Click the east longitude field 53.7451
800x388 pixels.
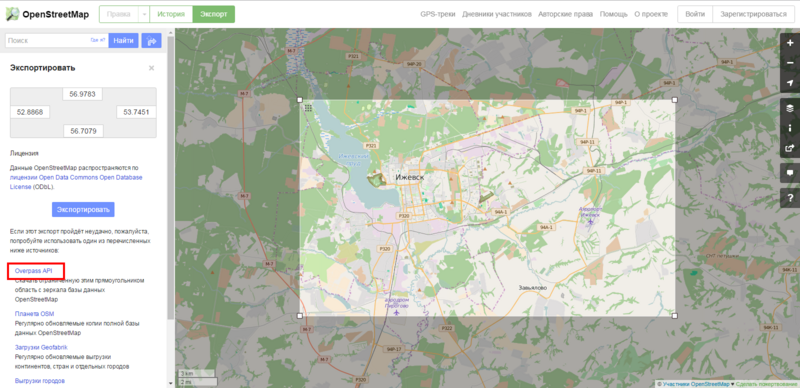click(136, 112)
